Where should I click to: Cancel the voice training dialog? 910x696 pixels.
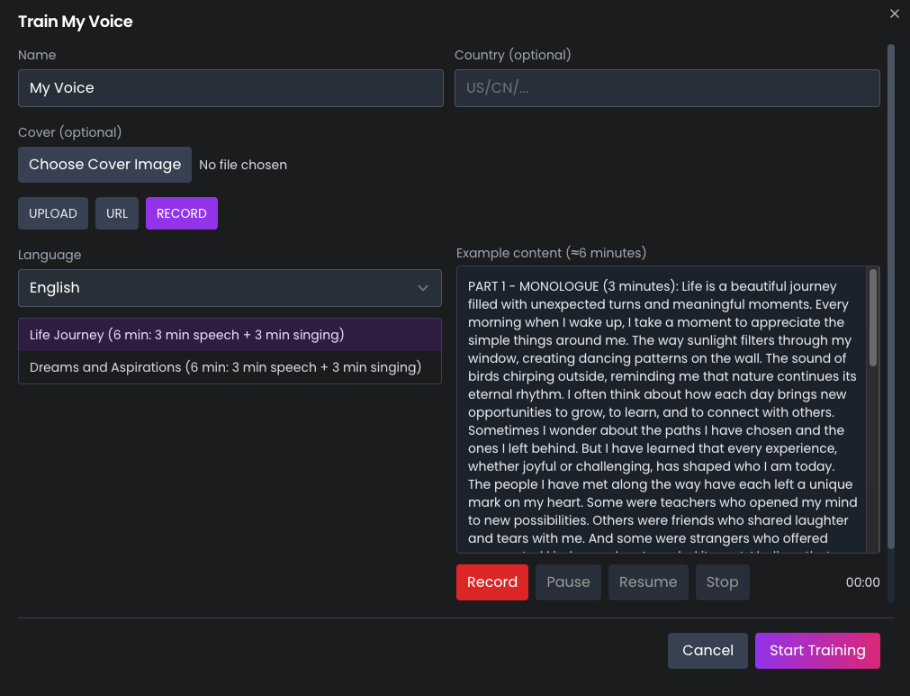click(x=707, y=650)
